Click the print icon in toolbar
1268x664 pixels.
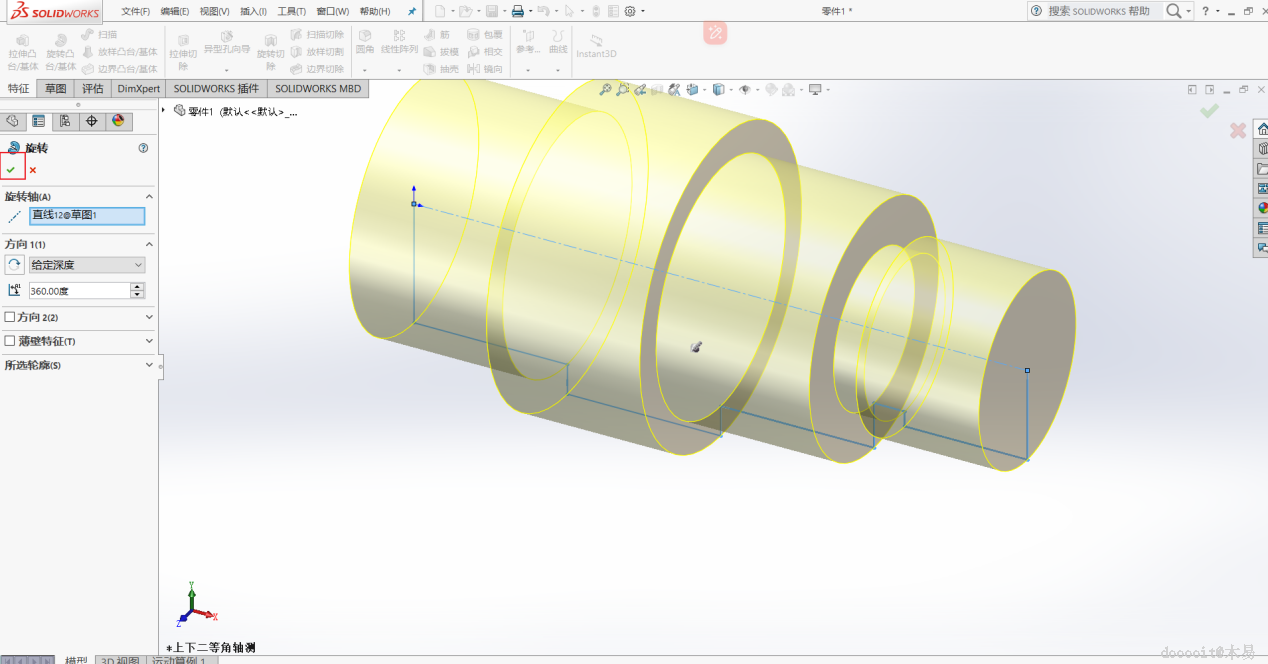pyautogui.click(x=517, y=11)
